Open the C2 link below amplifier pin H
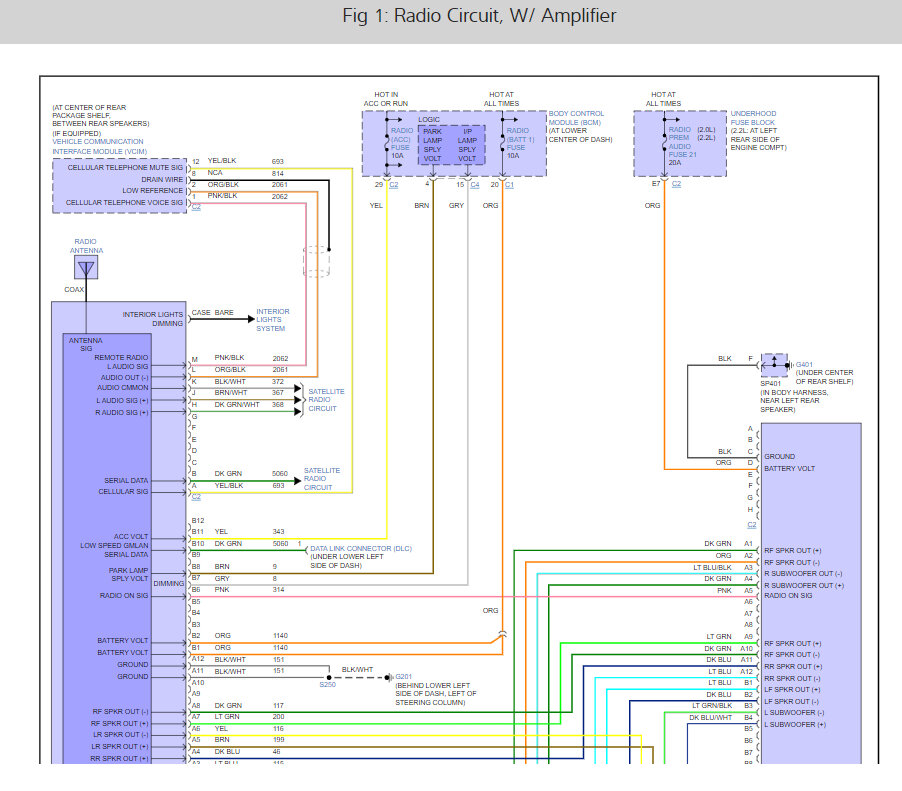 pyautogui.click(x=752, y=525)
